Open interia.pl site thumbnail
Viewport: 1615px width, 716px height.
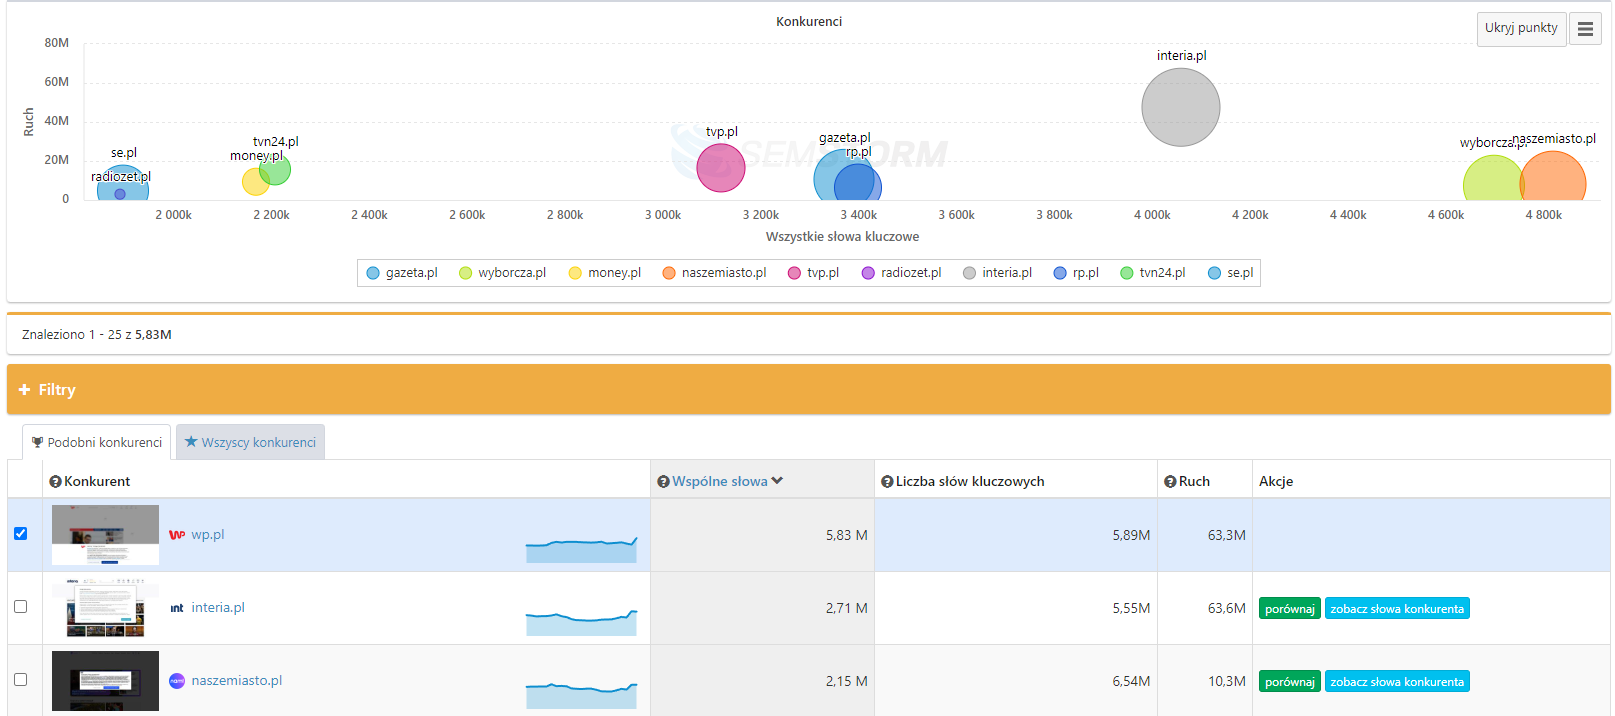click(105, 608)
